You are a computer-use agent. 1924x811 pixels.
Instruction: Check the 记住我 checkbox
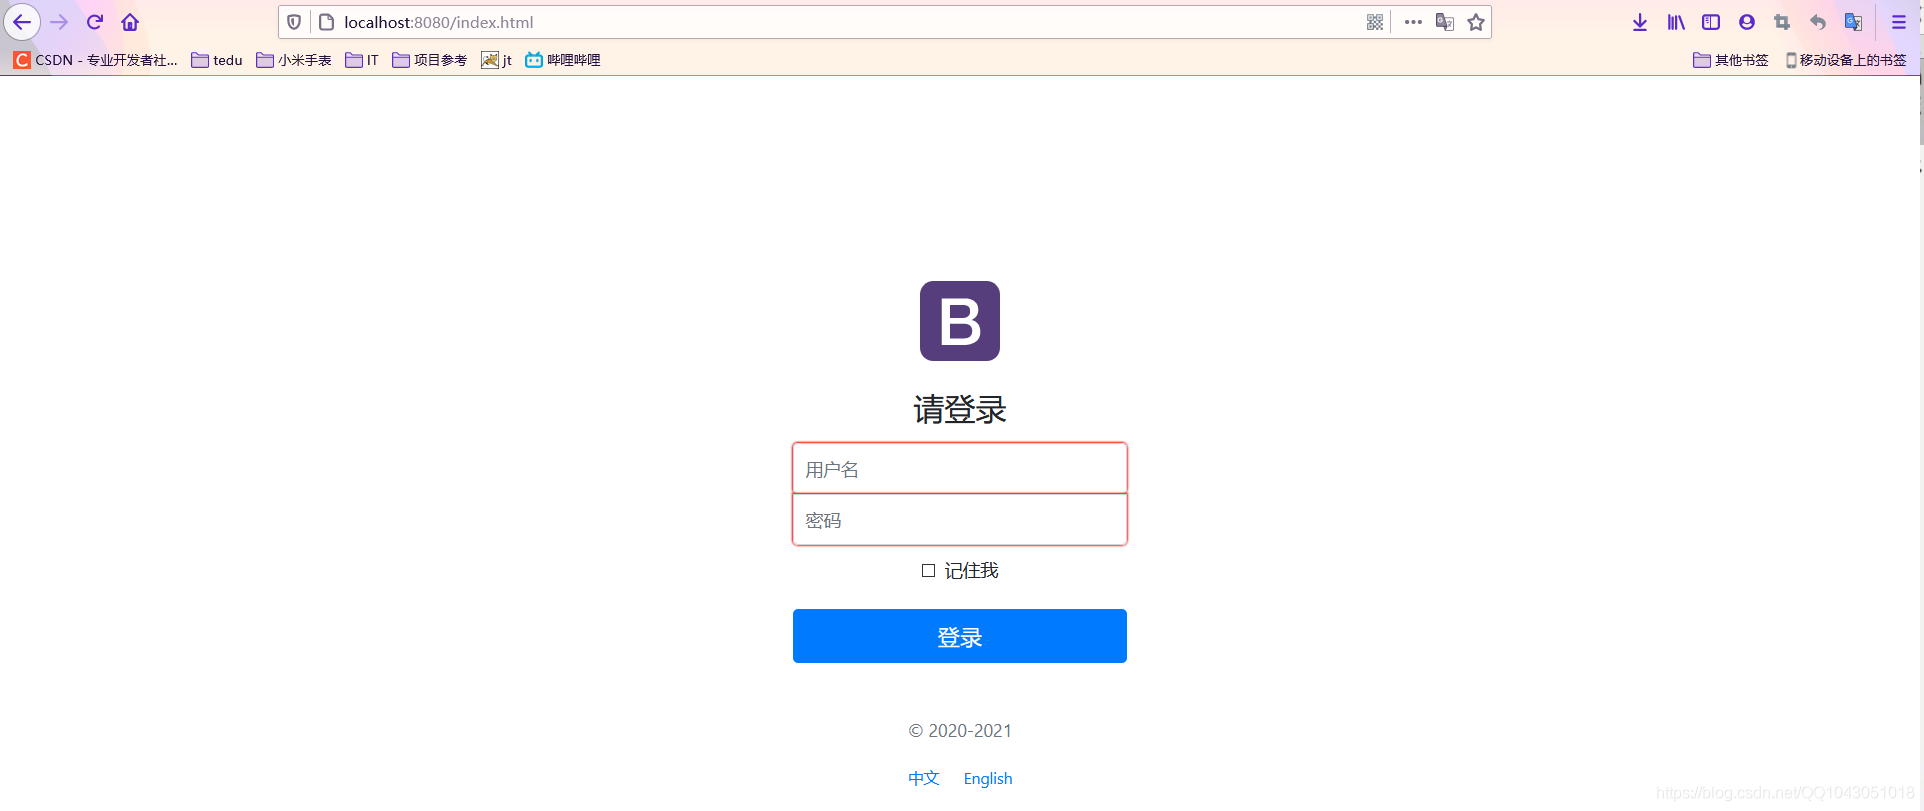coord(928,570)
